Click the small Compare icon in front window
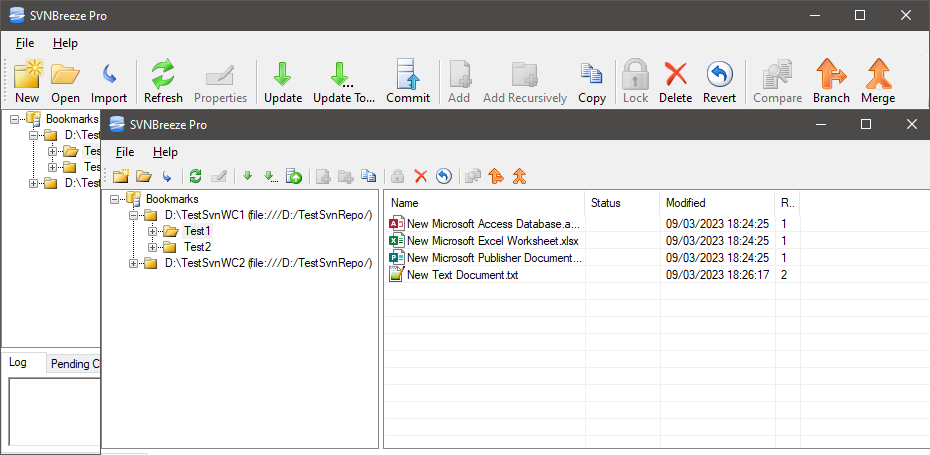 (473, 176)
